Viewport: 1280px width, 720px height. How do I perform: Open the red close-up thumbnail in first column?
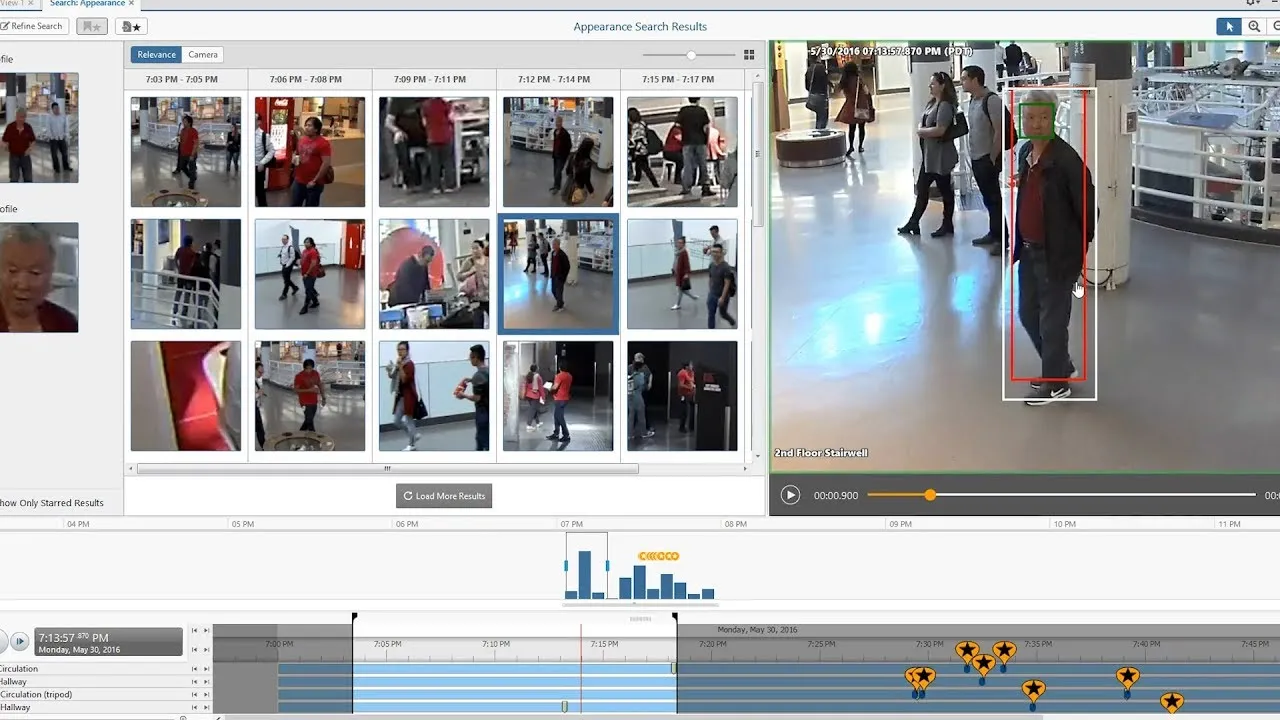[186, 396]
